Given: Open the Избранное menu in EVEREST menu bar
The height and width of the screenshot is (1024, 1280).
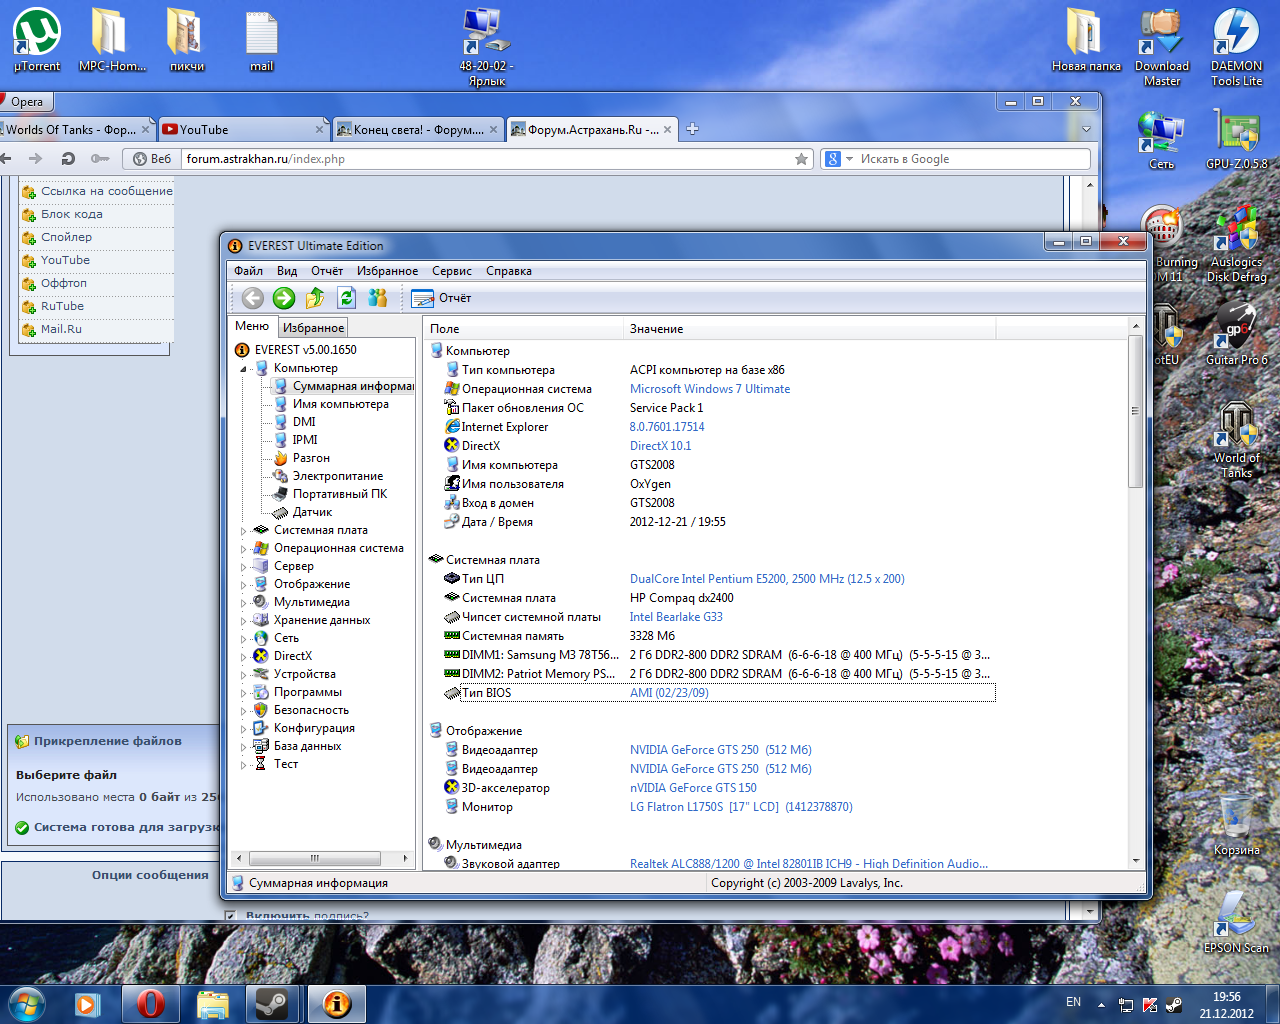Looking at the screenshot, I should point(387,271).
